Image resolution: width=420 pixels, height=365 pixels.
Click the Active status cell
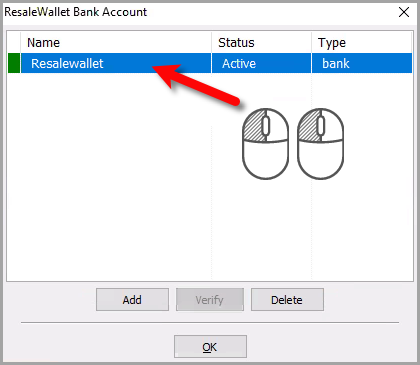(x=261, y=63)
